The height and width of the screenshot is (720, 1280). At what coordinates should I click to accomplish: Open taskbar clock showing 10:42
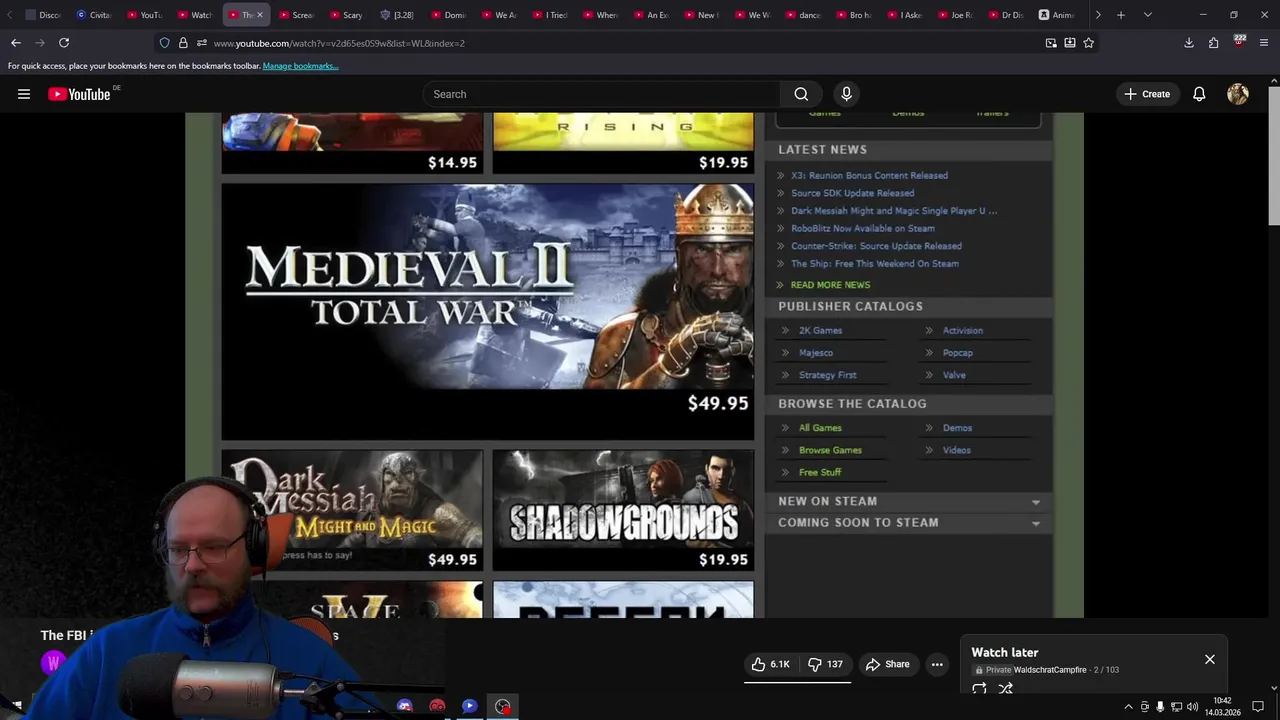click(1222, 706)
